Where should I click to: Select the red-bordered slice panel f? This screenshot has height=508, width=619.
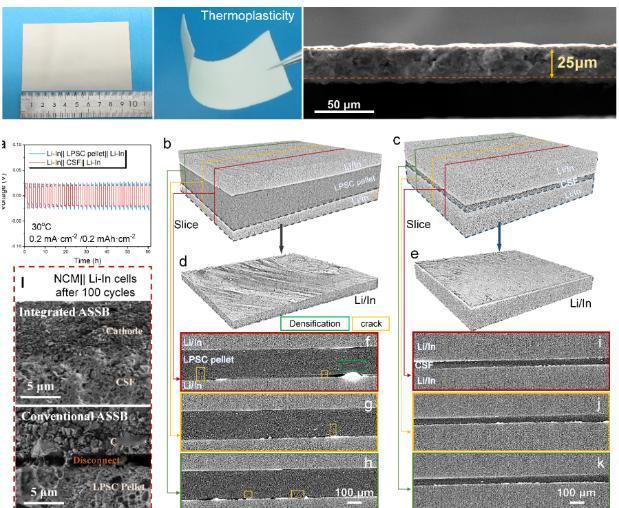[x=279, y=362]
